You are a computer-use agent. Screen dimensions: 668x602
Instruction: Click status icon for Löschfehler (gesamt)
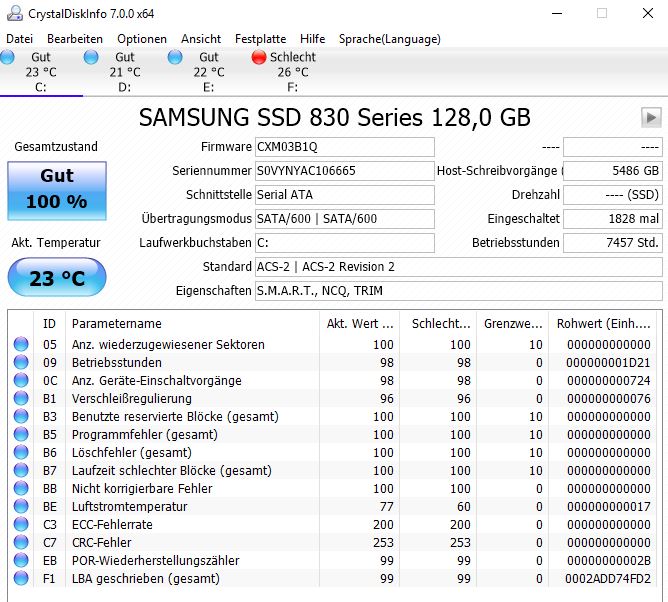coord(21,452)
